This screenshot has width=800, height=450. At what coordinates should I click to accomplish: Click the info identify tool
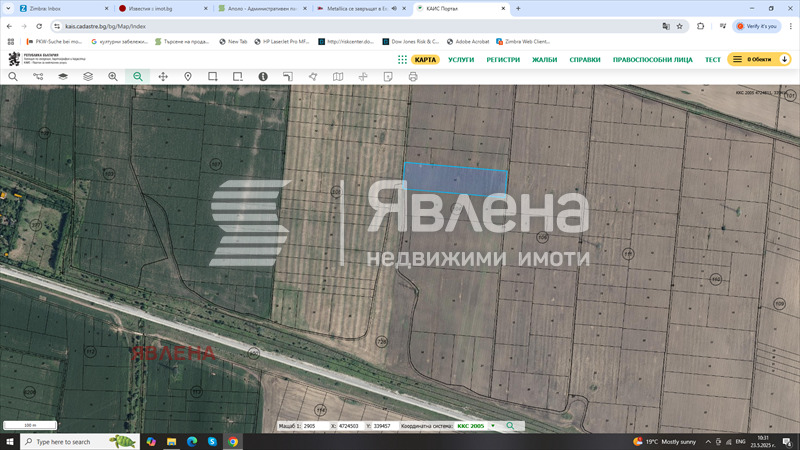[x=263, y=76]
